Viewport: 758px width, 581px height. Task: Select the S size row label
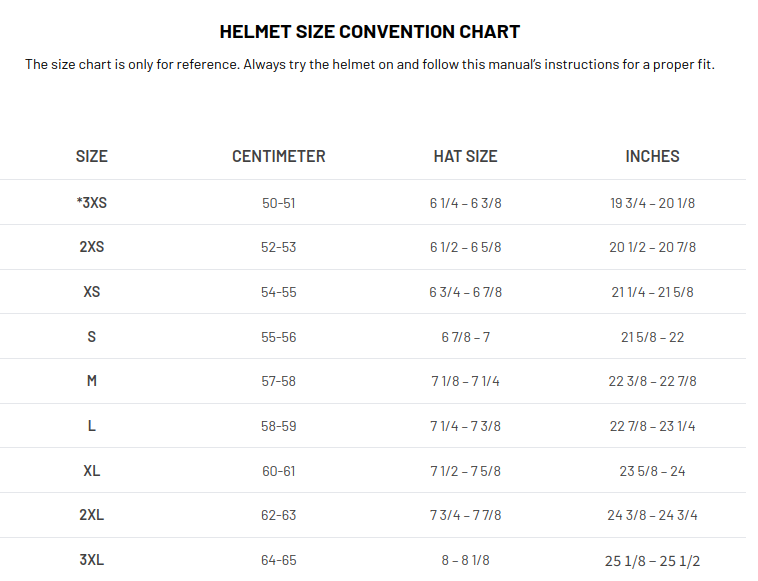point(91,337)
